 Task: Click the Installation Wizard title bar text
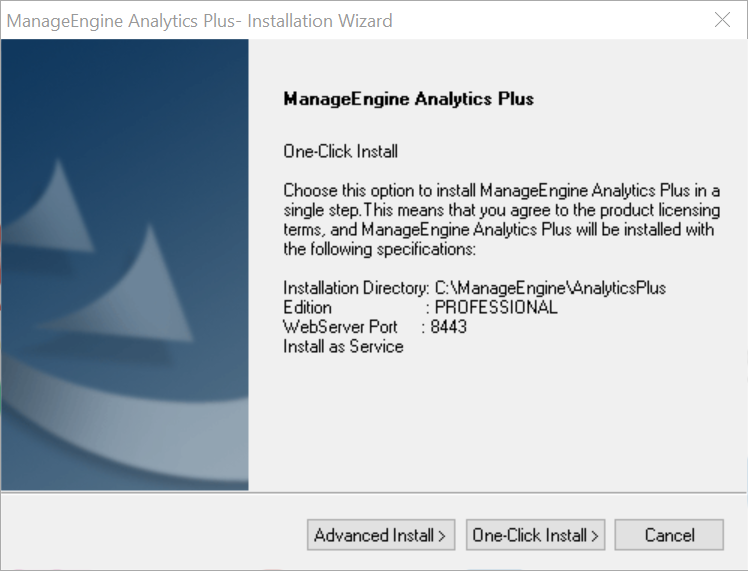[x=199, y=21]
